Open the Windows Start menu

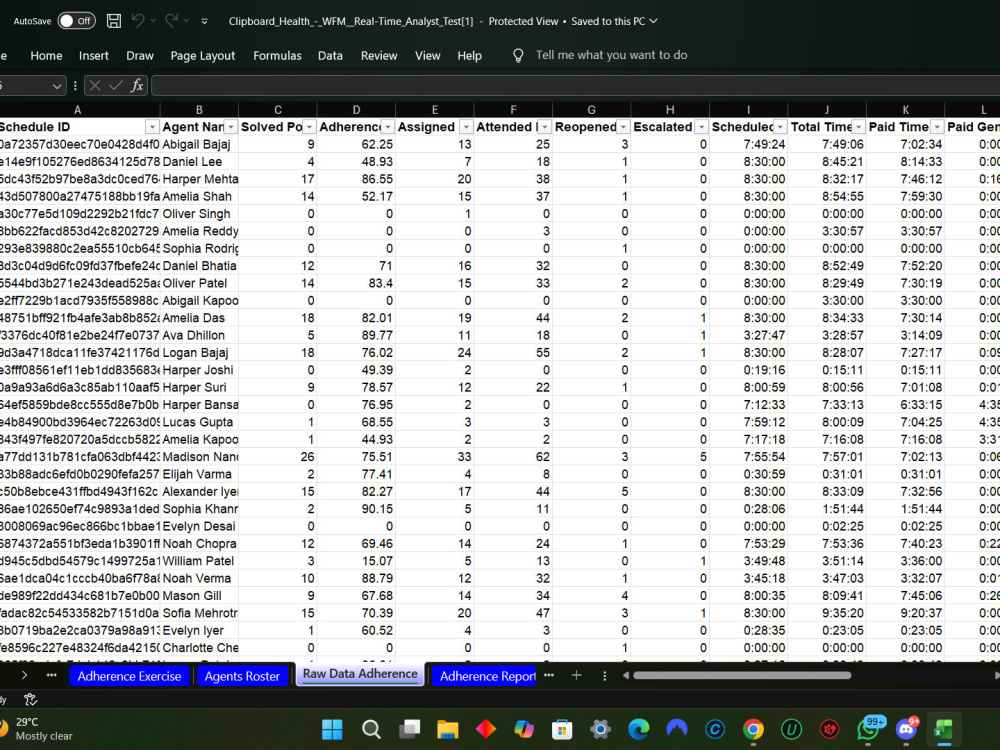pos(332,729)
